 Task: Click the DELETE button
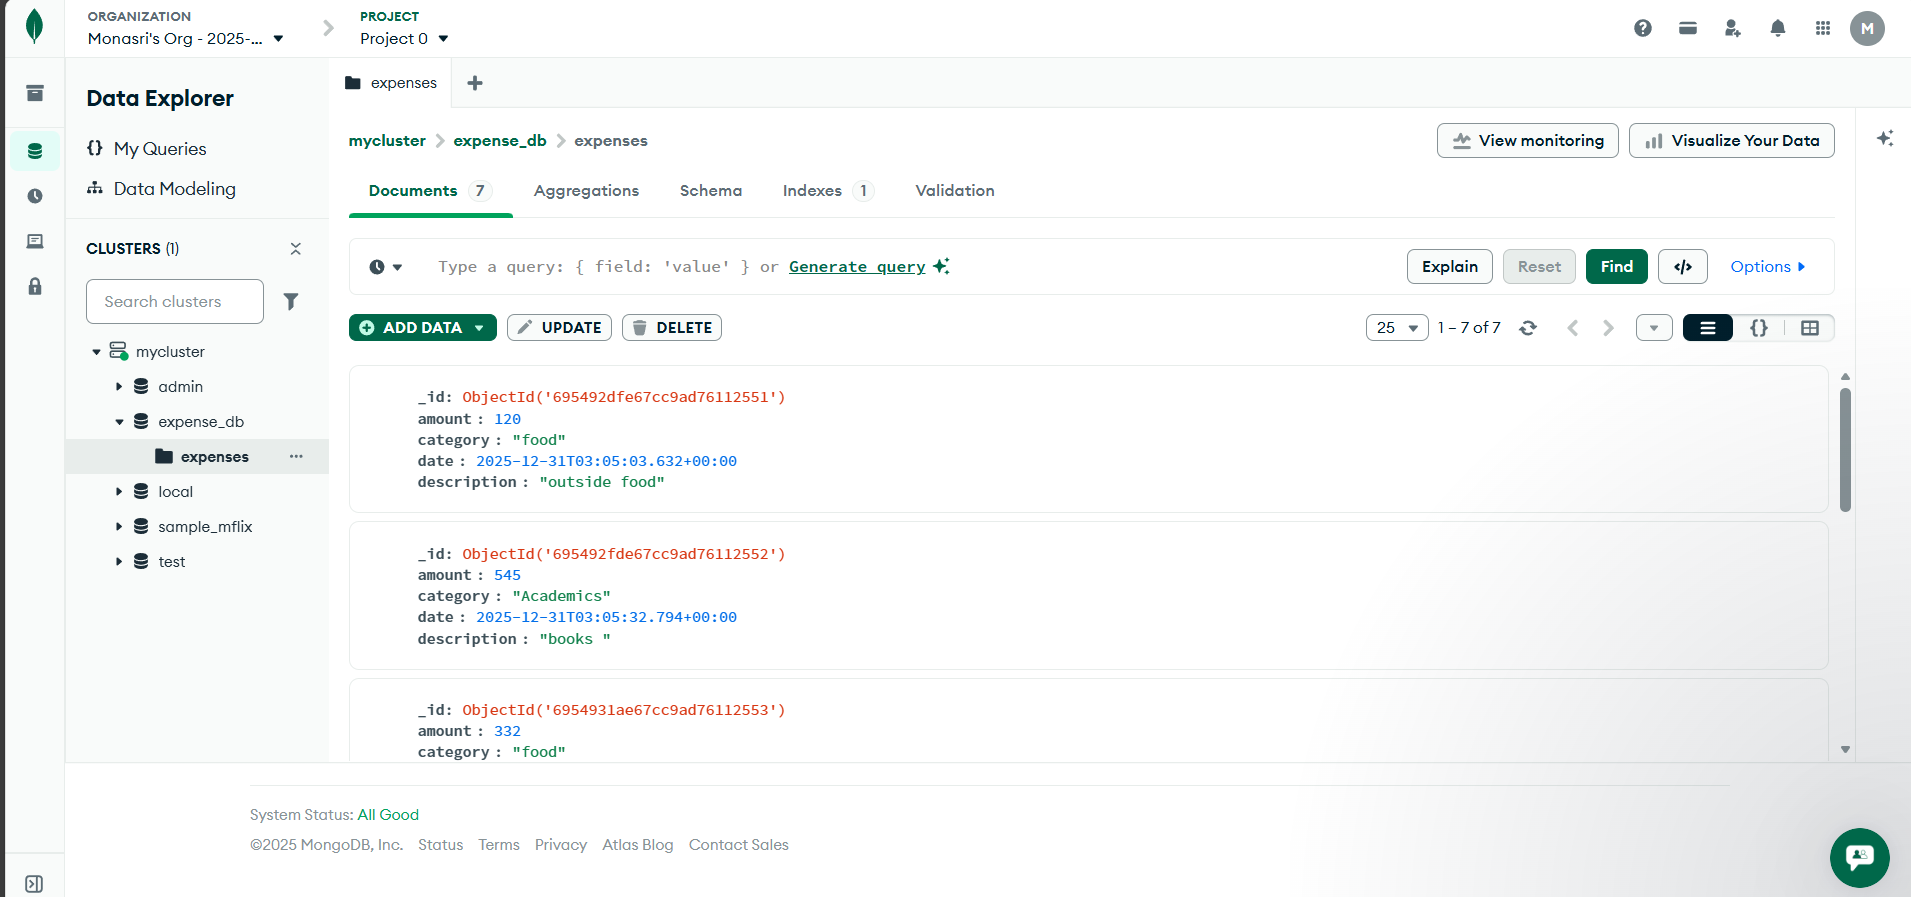click(672, 328)
